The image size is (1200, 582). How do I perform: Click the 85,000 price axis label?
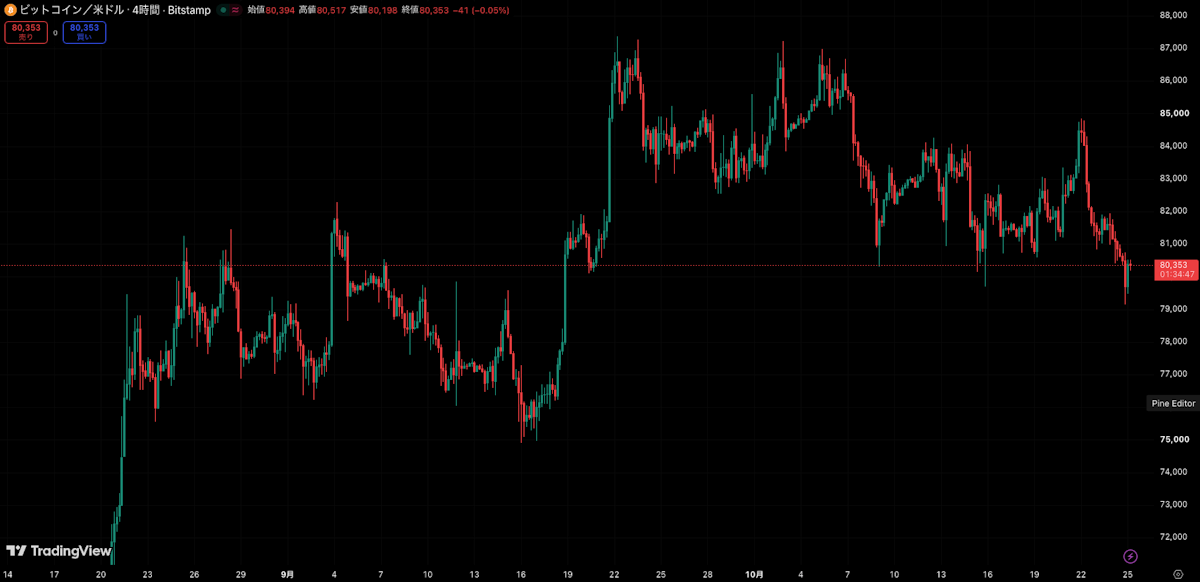point(1172,113)
